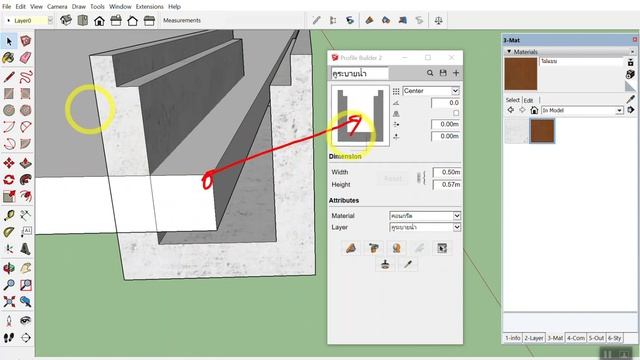Select the arrow Select tool
The height and width of the screenshot is (360, 640).
9,41
